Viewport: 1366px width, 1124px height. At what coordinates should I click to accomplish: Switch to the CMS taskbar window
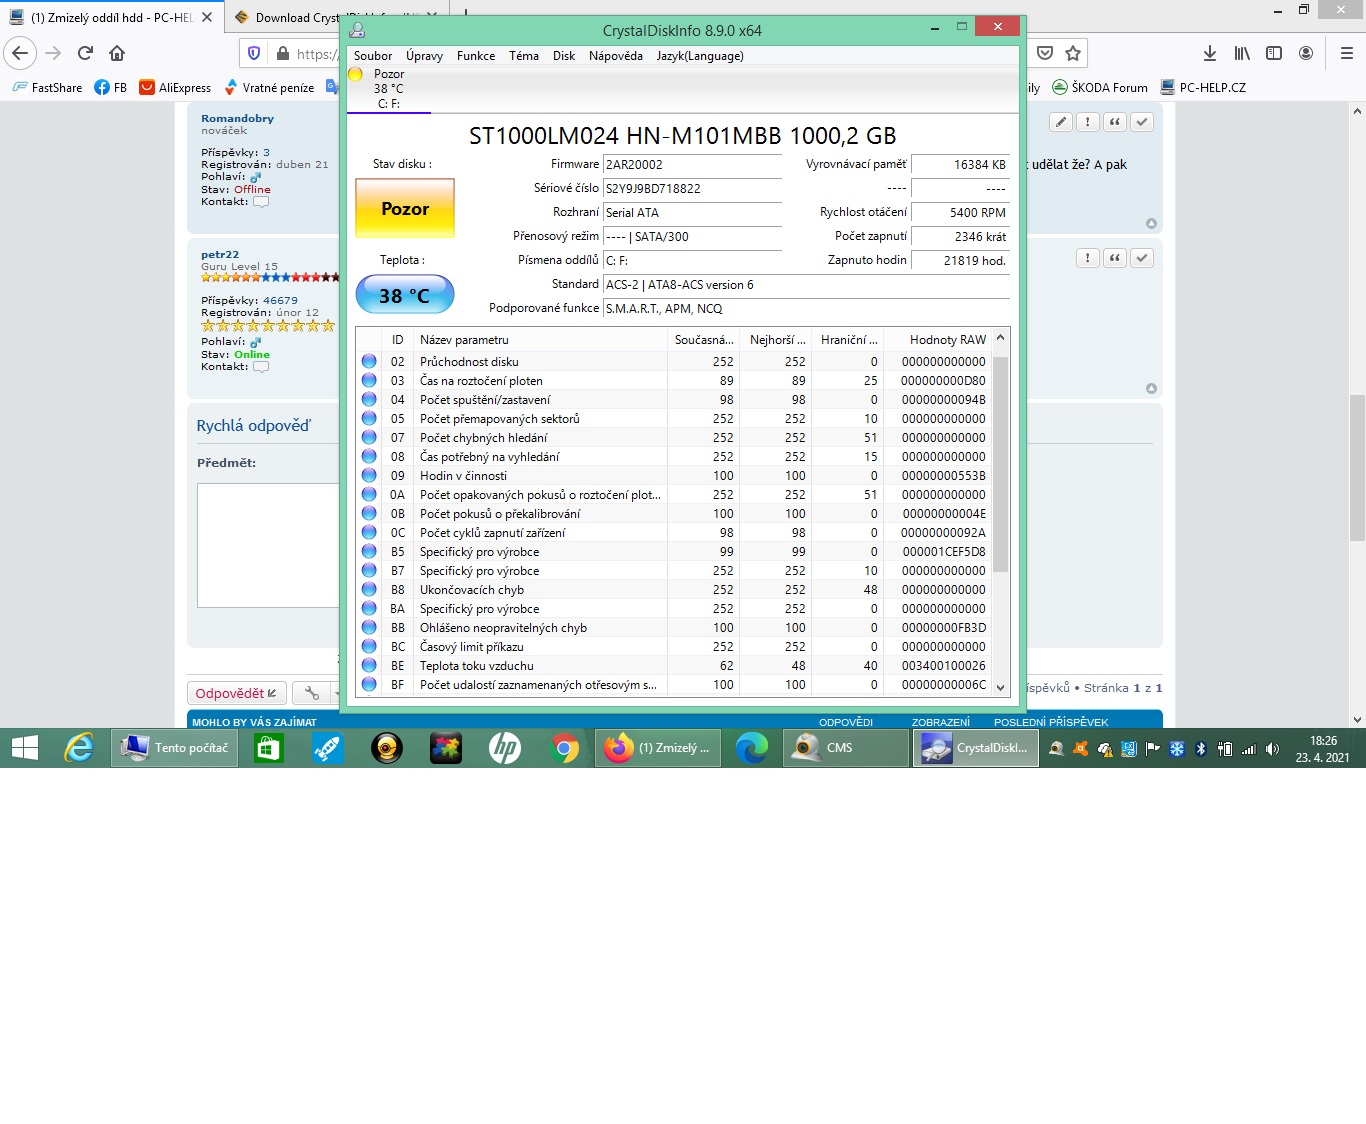(845, 748)
